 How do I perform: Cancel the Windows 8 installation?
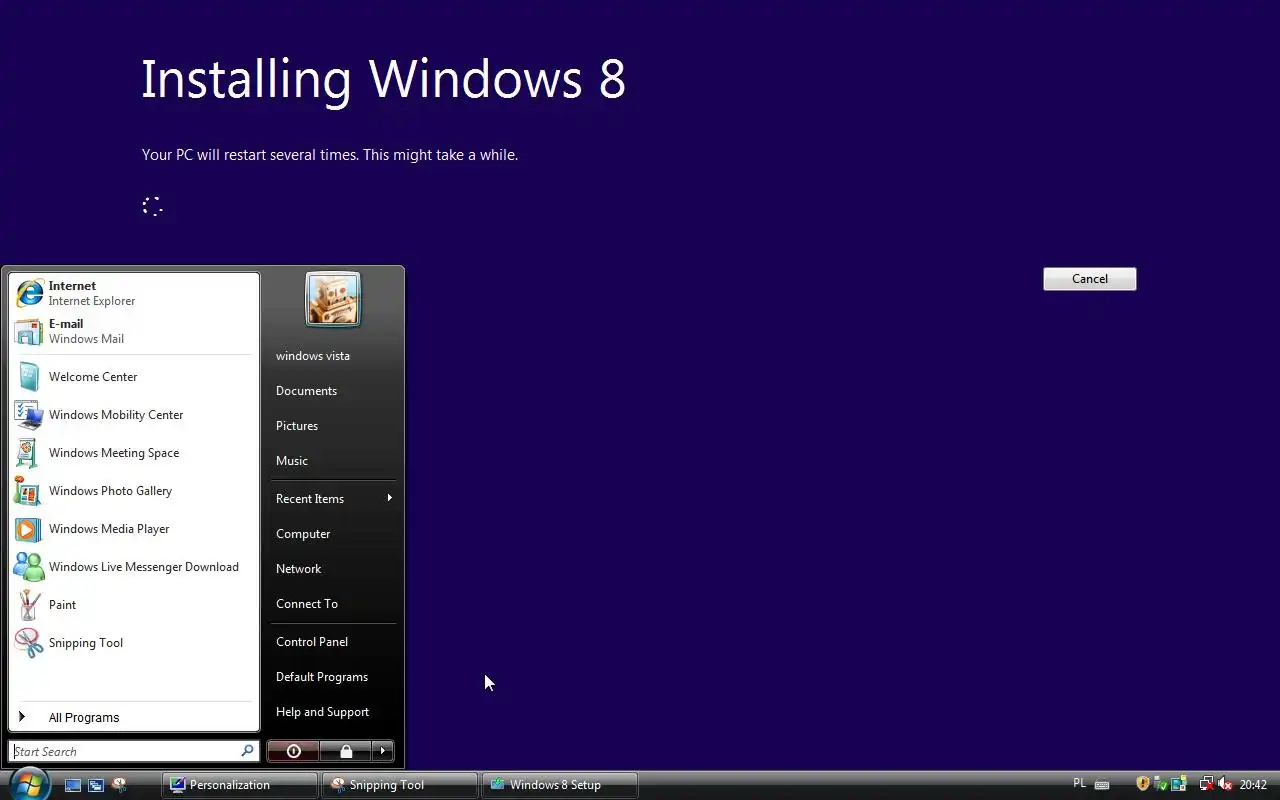click(1090, 279)
